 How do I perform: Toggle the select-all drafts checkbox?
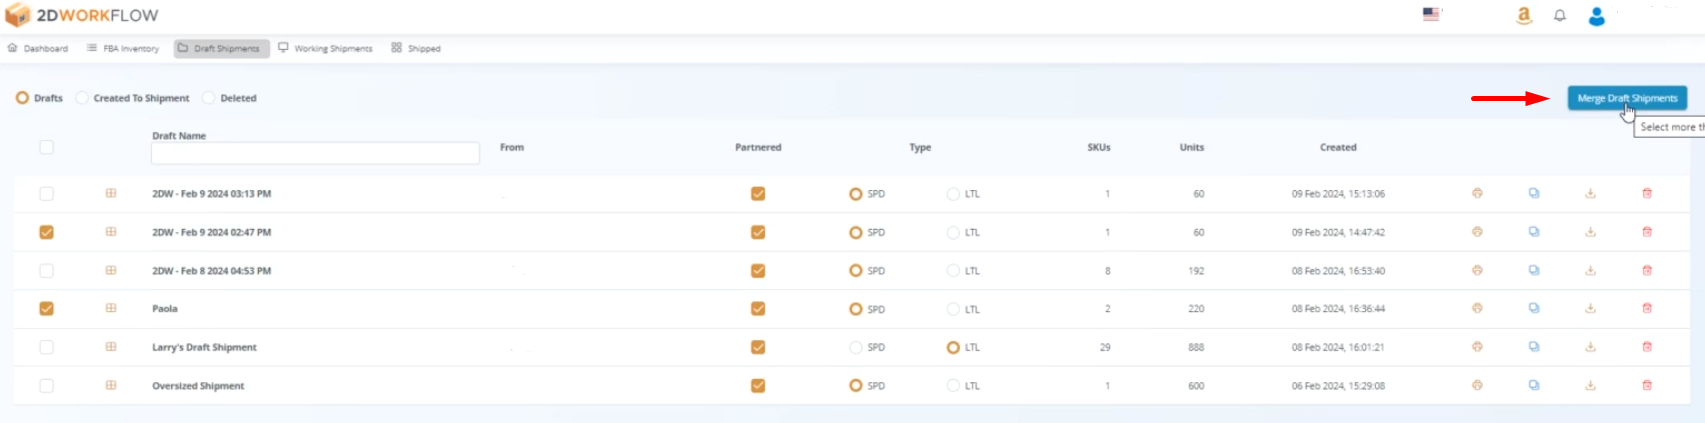click(46, 147)
